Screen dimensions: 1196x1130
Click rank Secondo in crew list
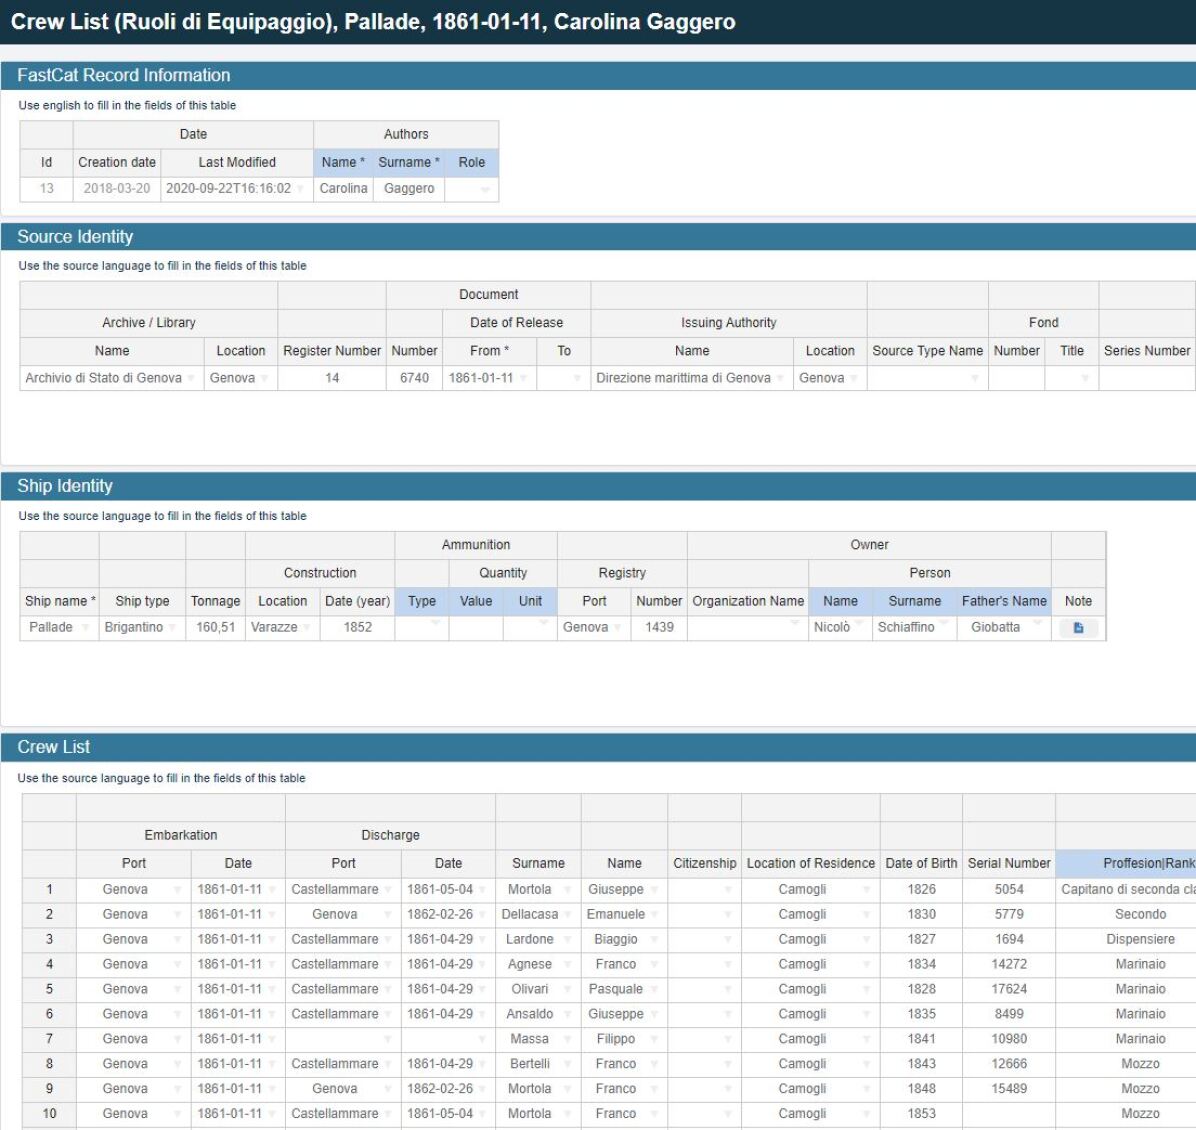[1140, 914]
